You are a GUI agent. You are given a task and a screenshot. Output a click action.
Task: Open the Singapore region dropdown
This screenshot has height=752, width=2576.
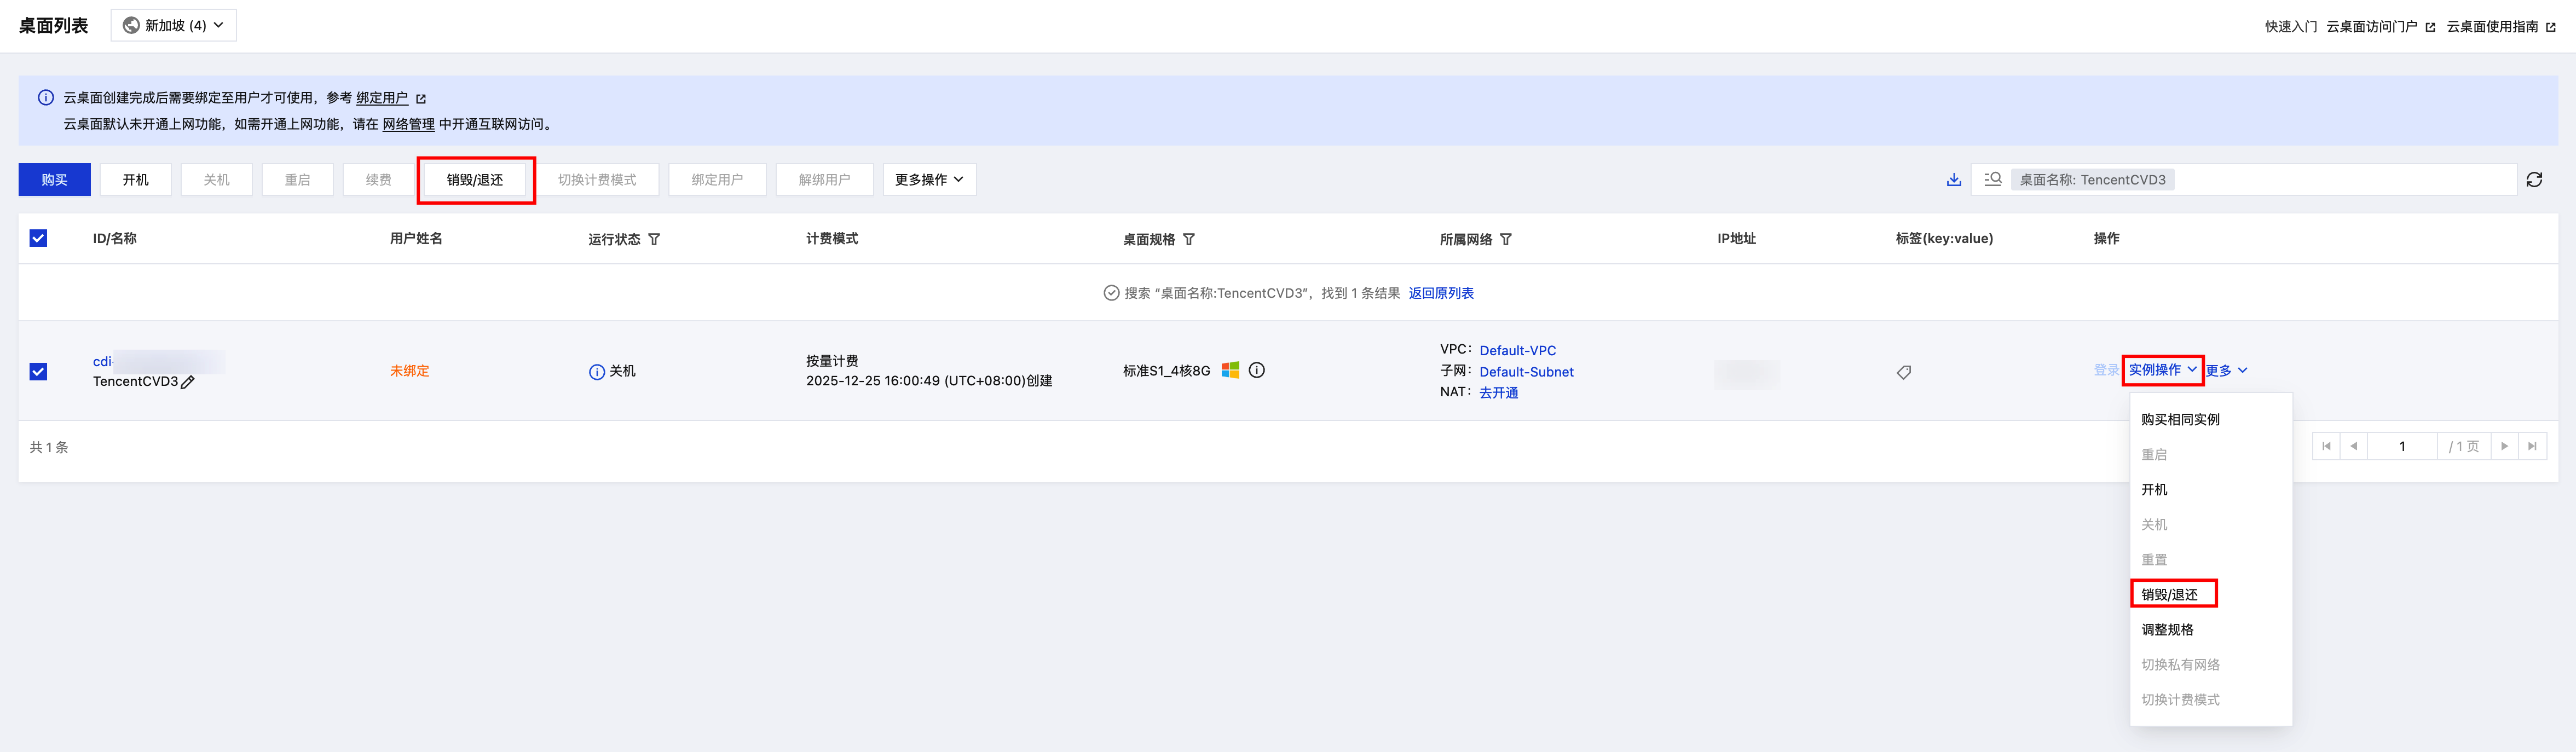pyautogui.click(x=174, y=25)
